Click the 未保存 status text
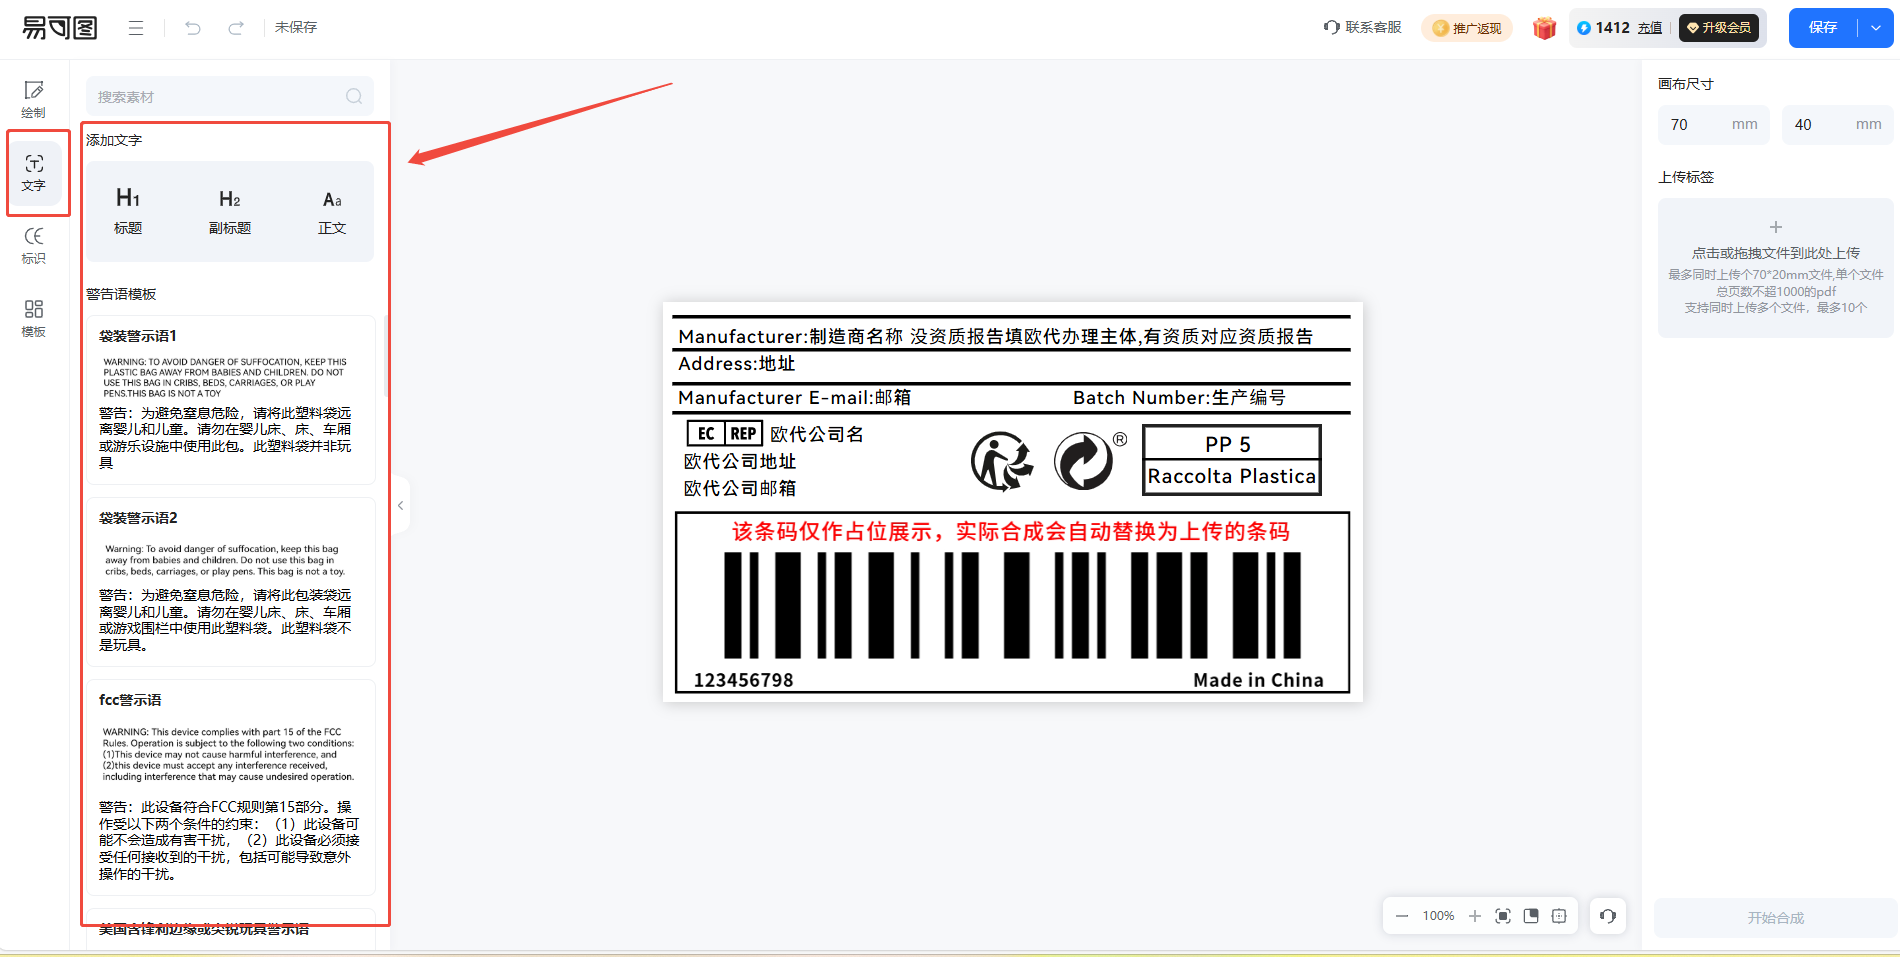 click(x=296, y=27)
